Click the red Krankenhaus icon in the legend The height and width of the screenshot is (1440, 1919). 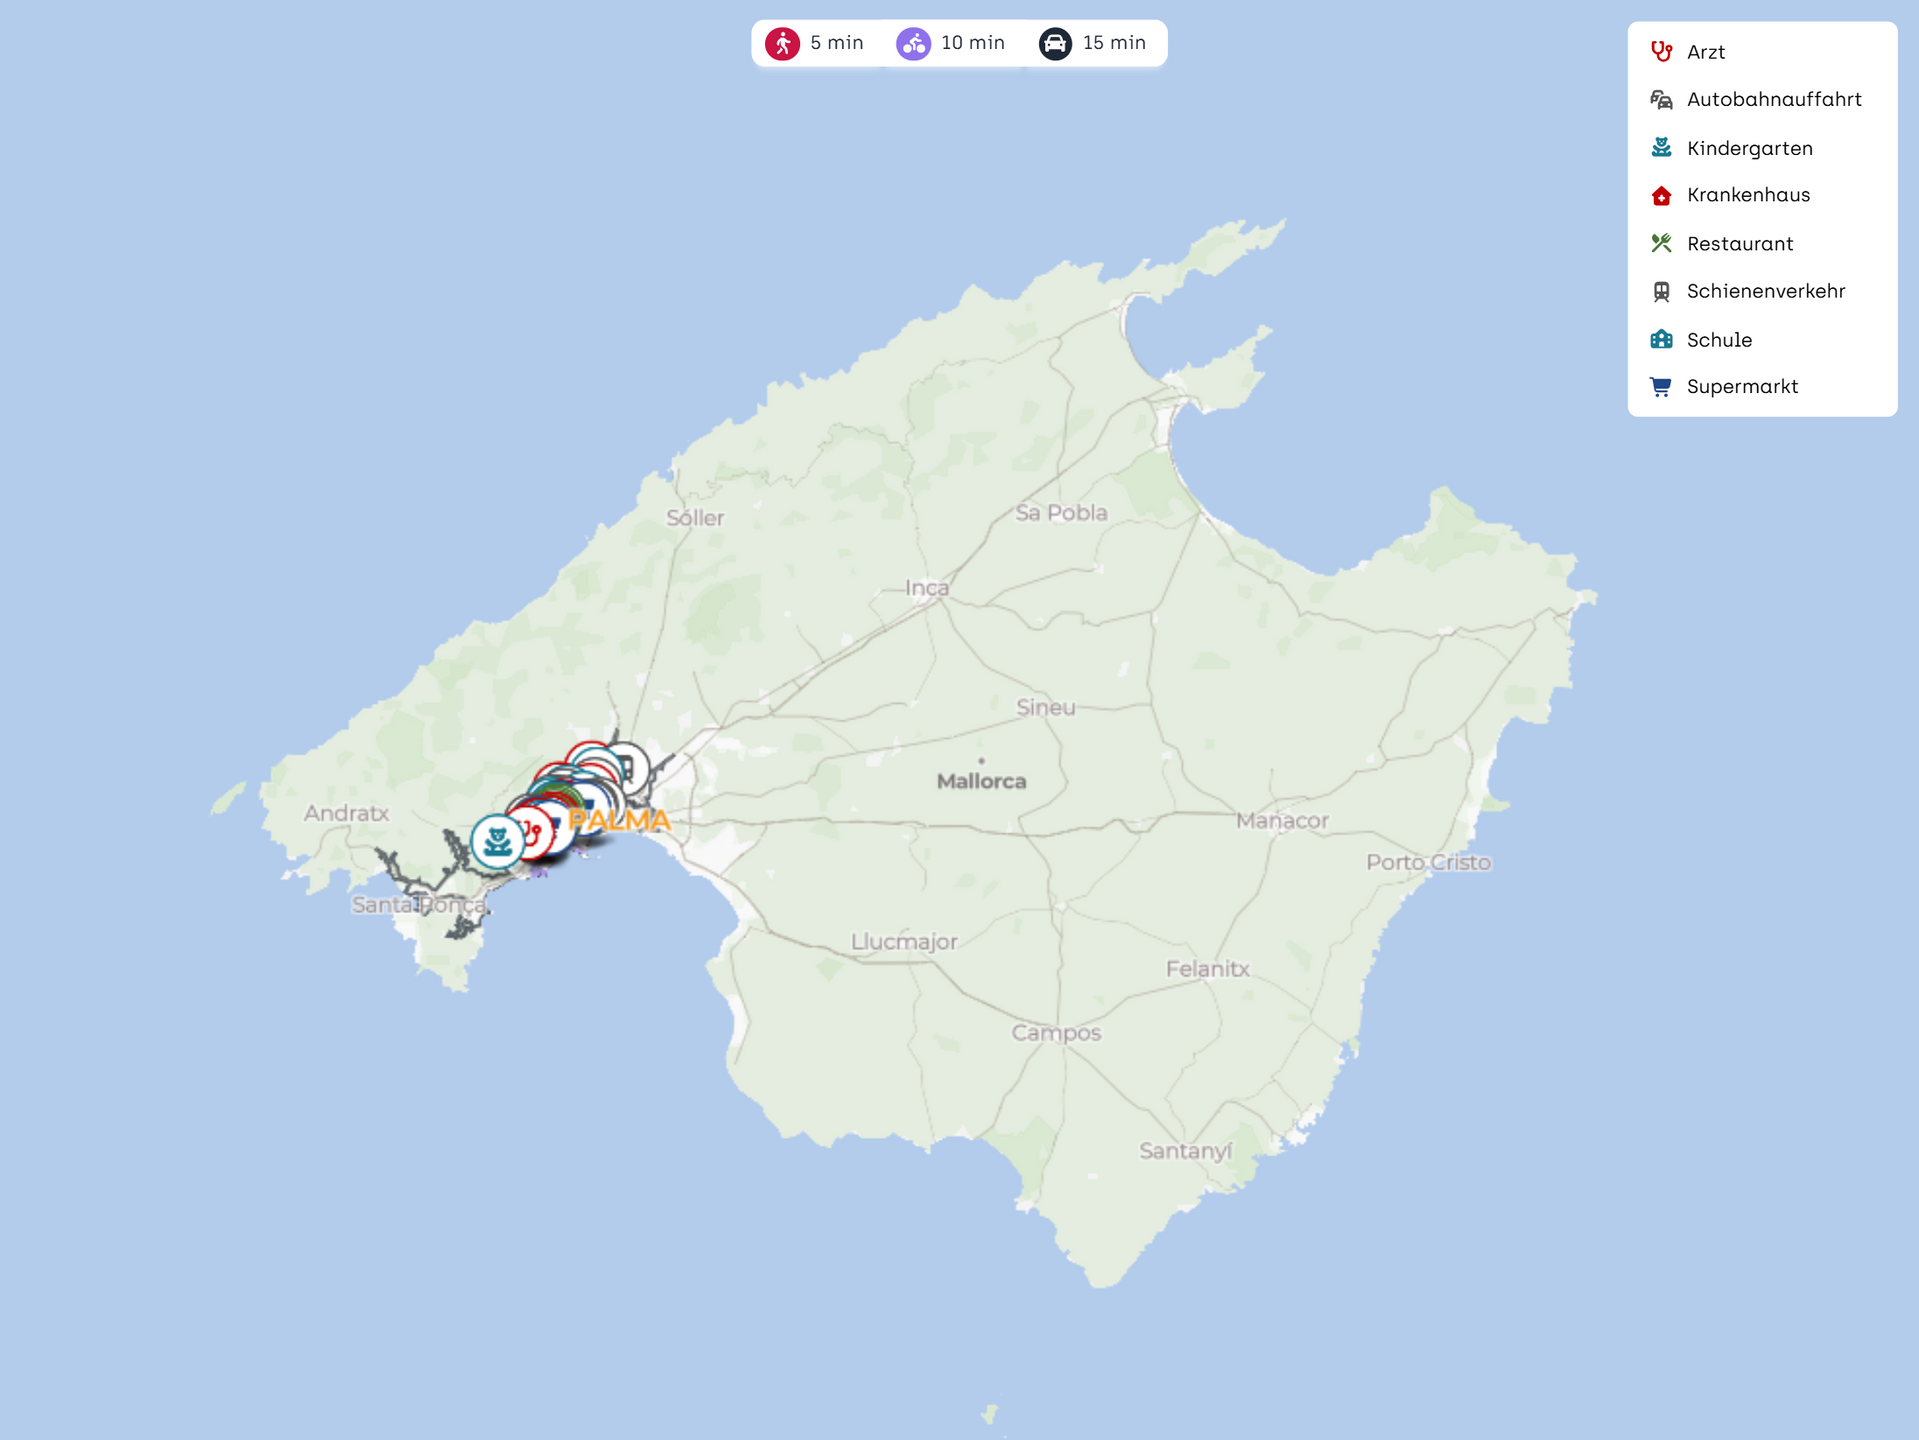click(1661, 196)
